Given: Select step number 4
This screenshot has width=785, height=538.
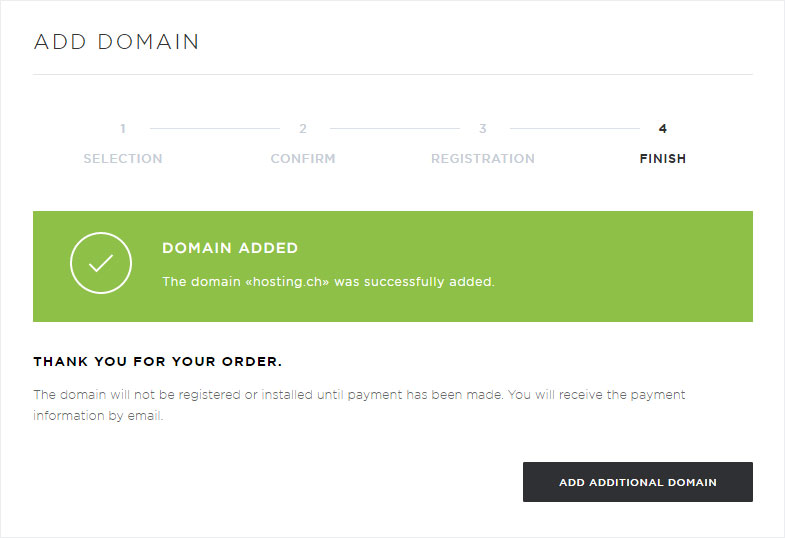Looking at the screenshot, I should tap(662, 129).
